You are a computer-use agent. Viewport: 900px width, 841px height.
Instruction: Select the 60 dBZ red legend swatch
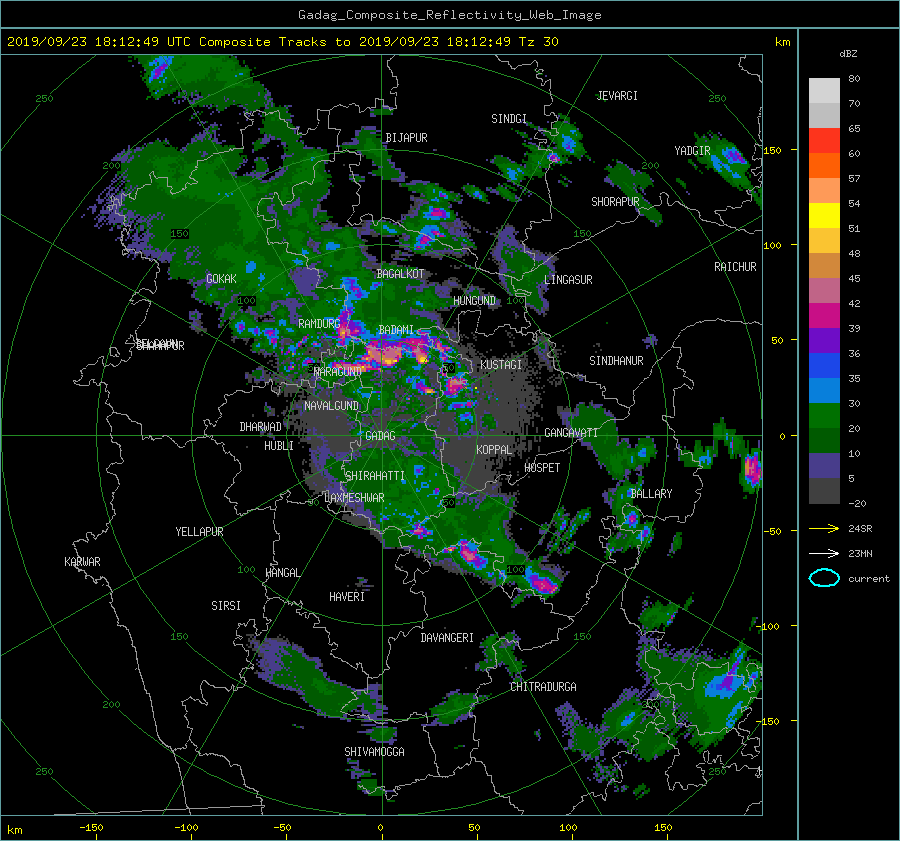tap(824, 140)
